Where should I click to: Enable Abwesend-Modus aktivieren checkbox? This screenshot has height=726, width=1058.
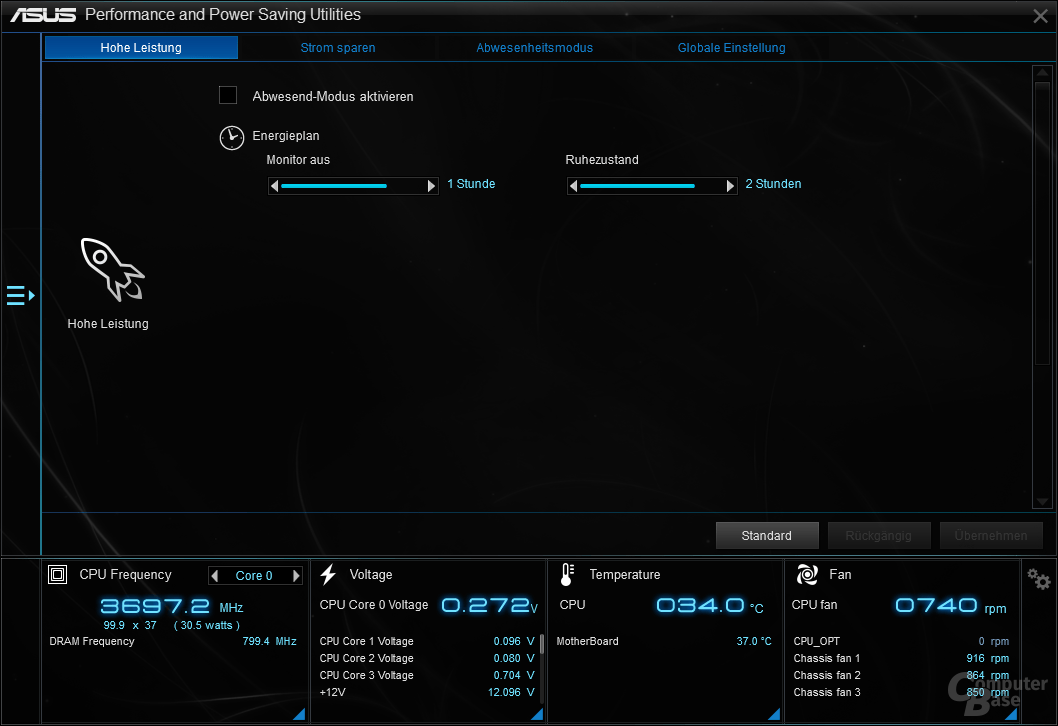[228, 96]
